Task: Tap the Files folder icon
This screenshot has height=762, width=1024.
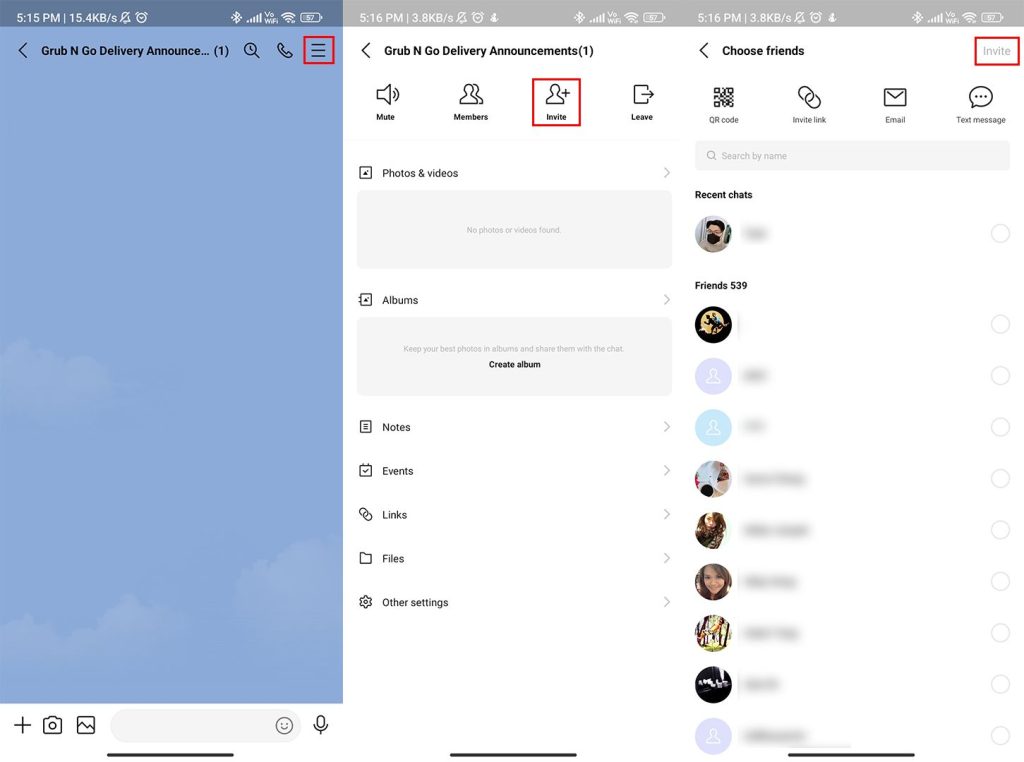Action: (366, 558)
